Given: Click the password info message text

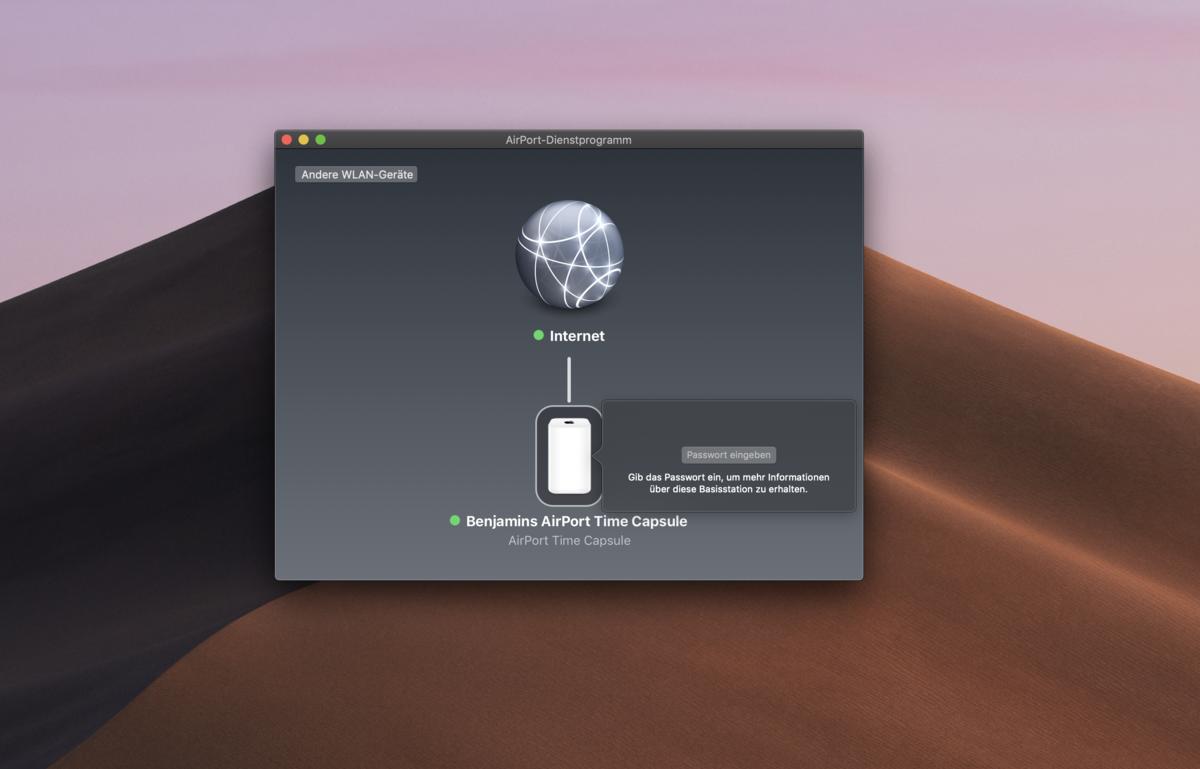Looking at the screenshot, I should tap(728, 483).
